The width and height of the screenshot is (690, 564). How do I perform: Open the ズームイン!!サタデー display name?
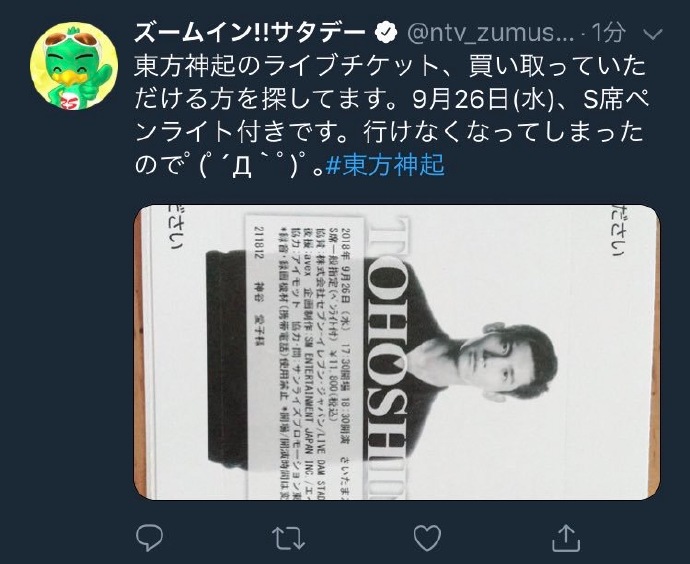[x=250, y=32]
